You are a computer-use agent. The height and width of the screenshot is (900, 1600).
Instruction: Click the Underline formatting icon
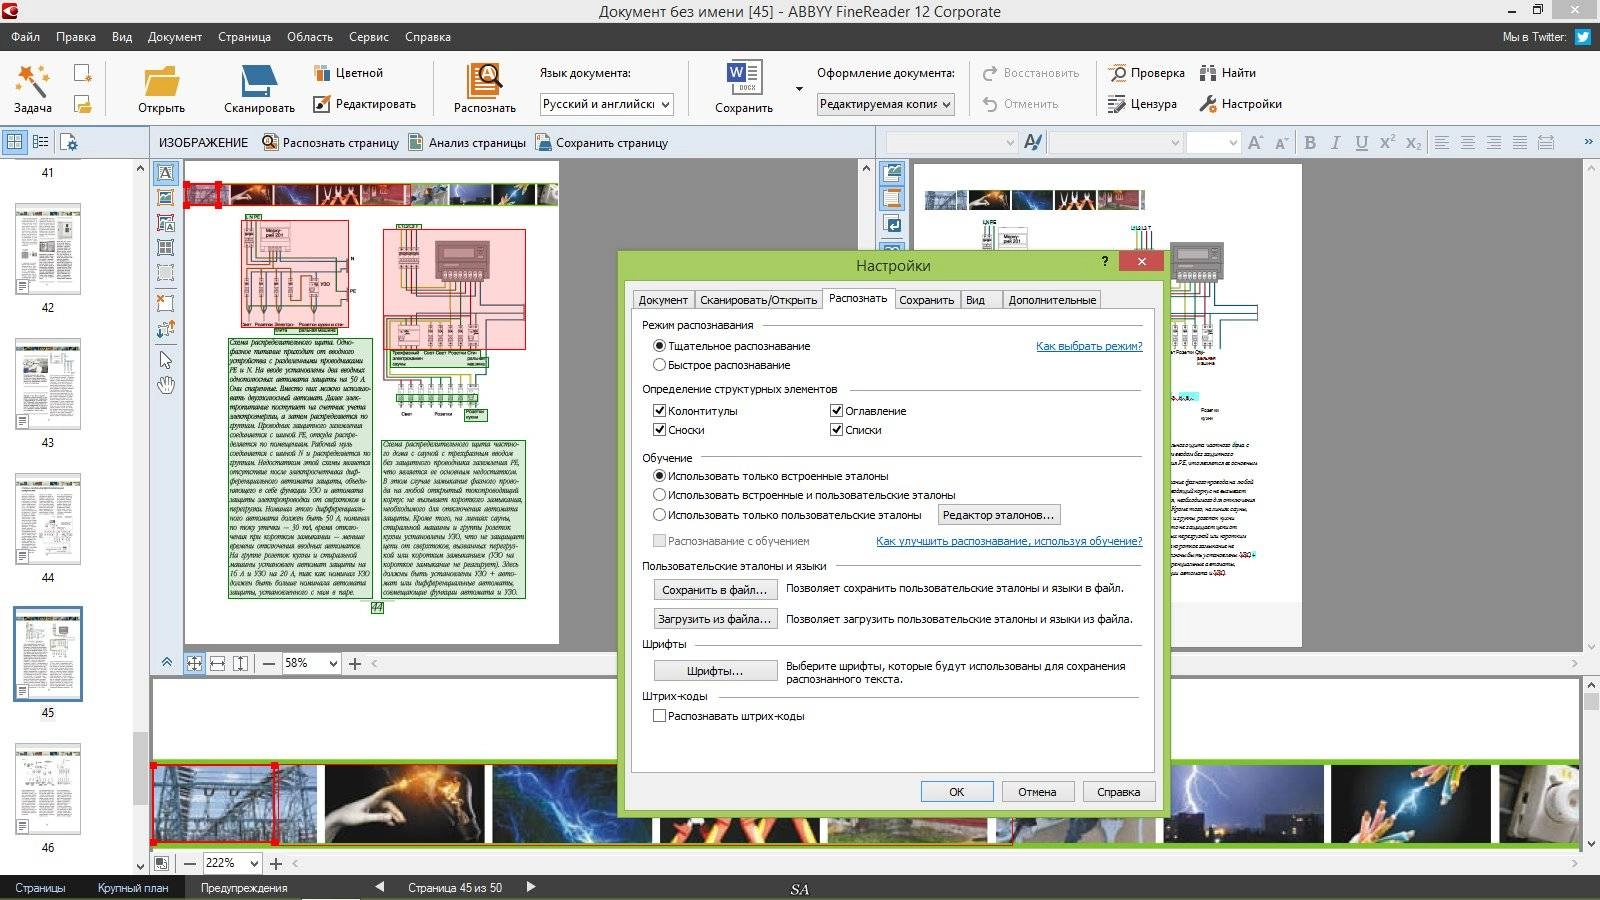1361,143
